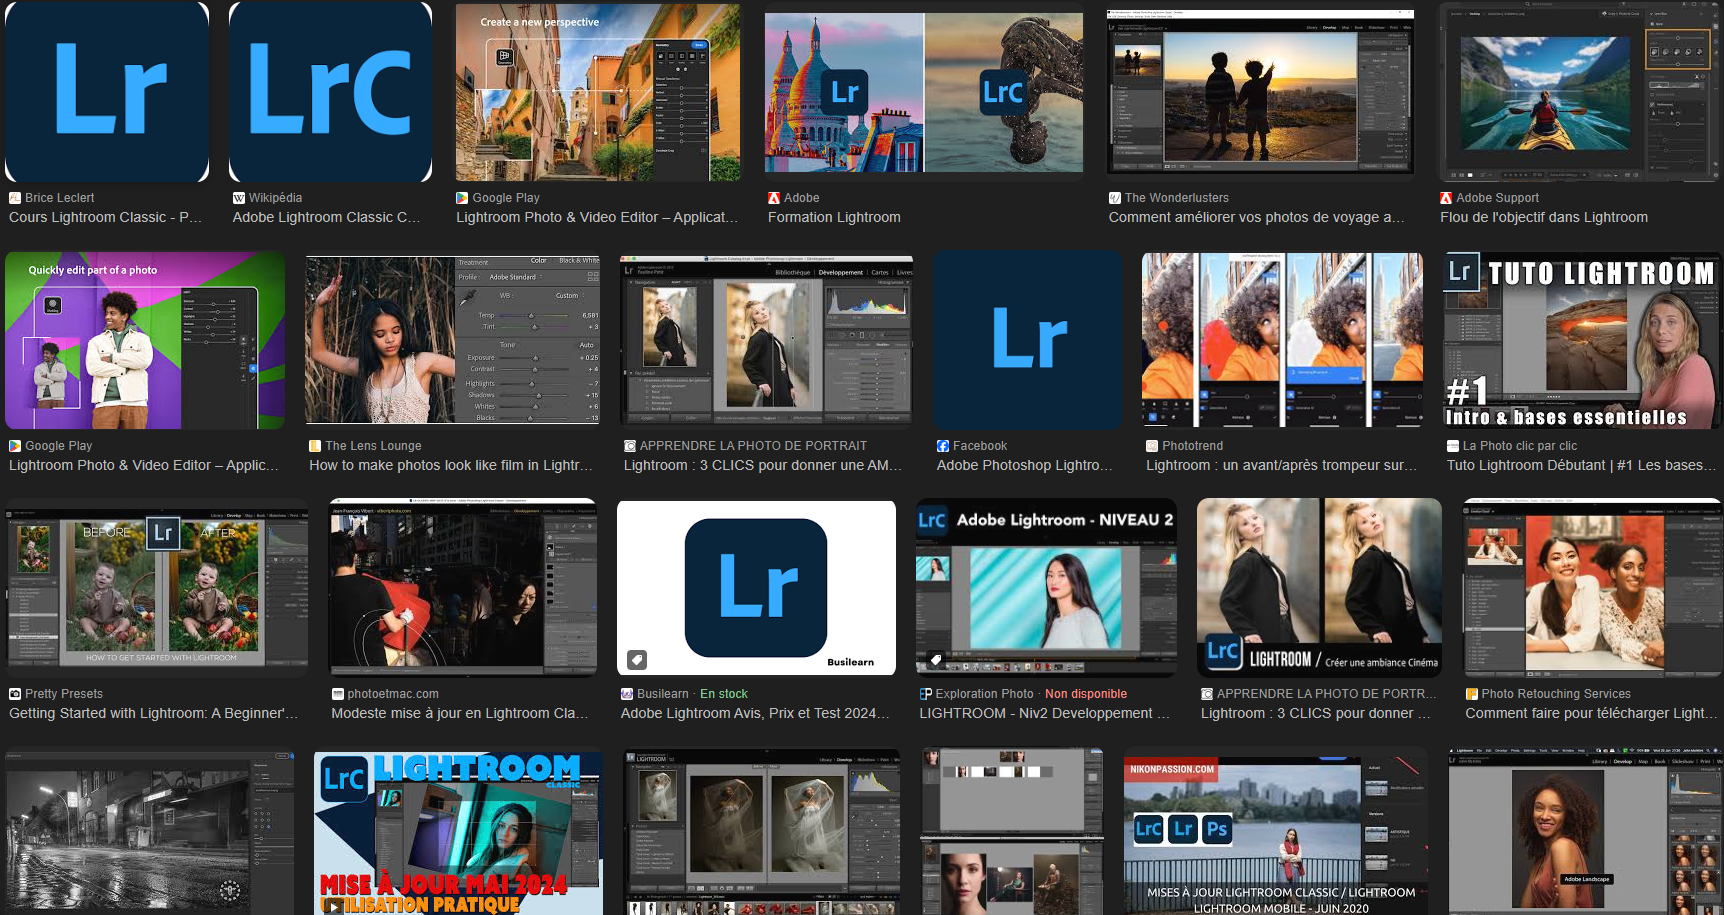Open 'Comment améliorer vos photos de voyage' link
Viewport: 1724px width, 915px height.
[x=1256, y=217]
